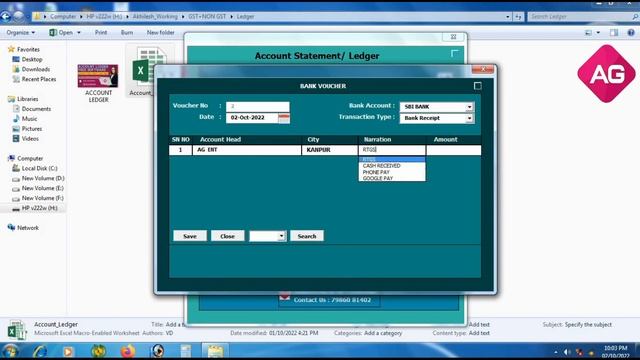Expand the Transaction Type dropdown
Image resolution: width=640 pixels, height=360 pixels.
click(x=469, y=118)
